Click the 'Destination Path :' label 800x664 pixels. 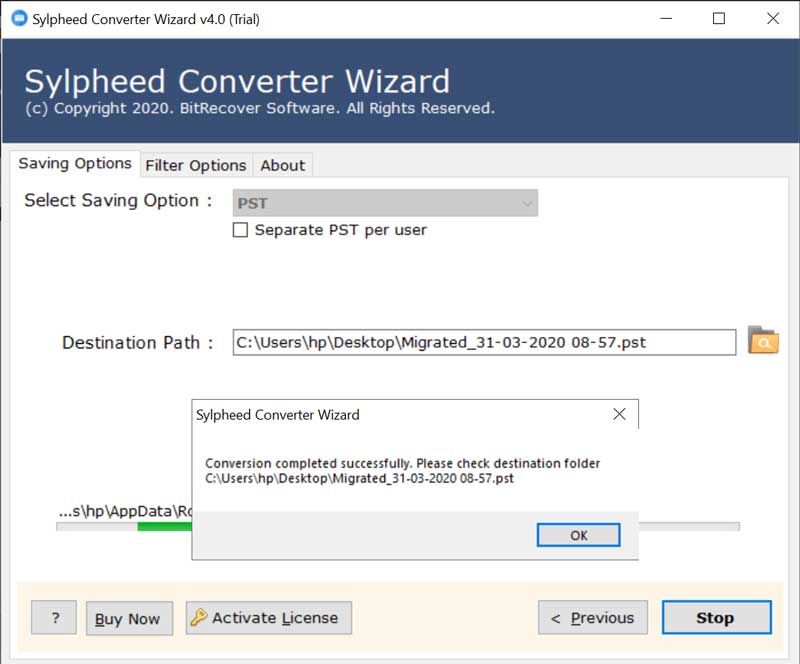(x=137, y=342)
